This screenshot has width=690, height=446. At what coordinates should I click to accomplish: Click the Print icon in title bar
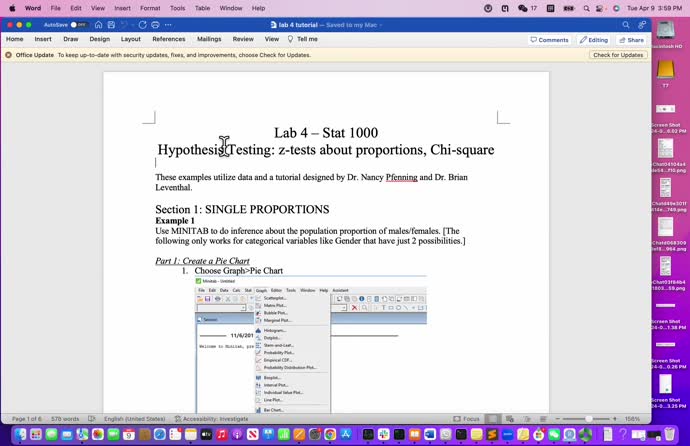[x=155, y=25]
